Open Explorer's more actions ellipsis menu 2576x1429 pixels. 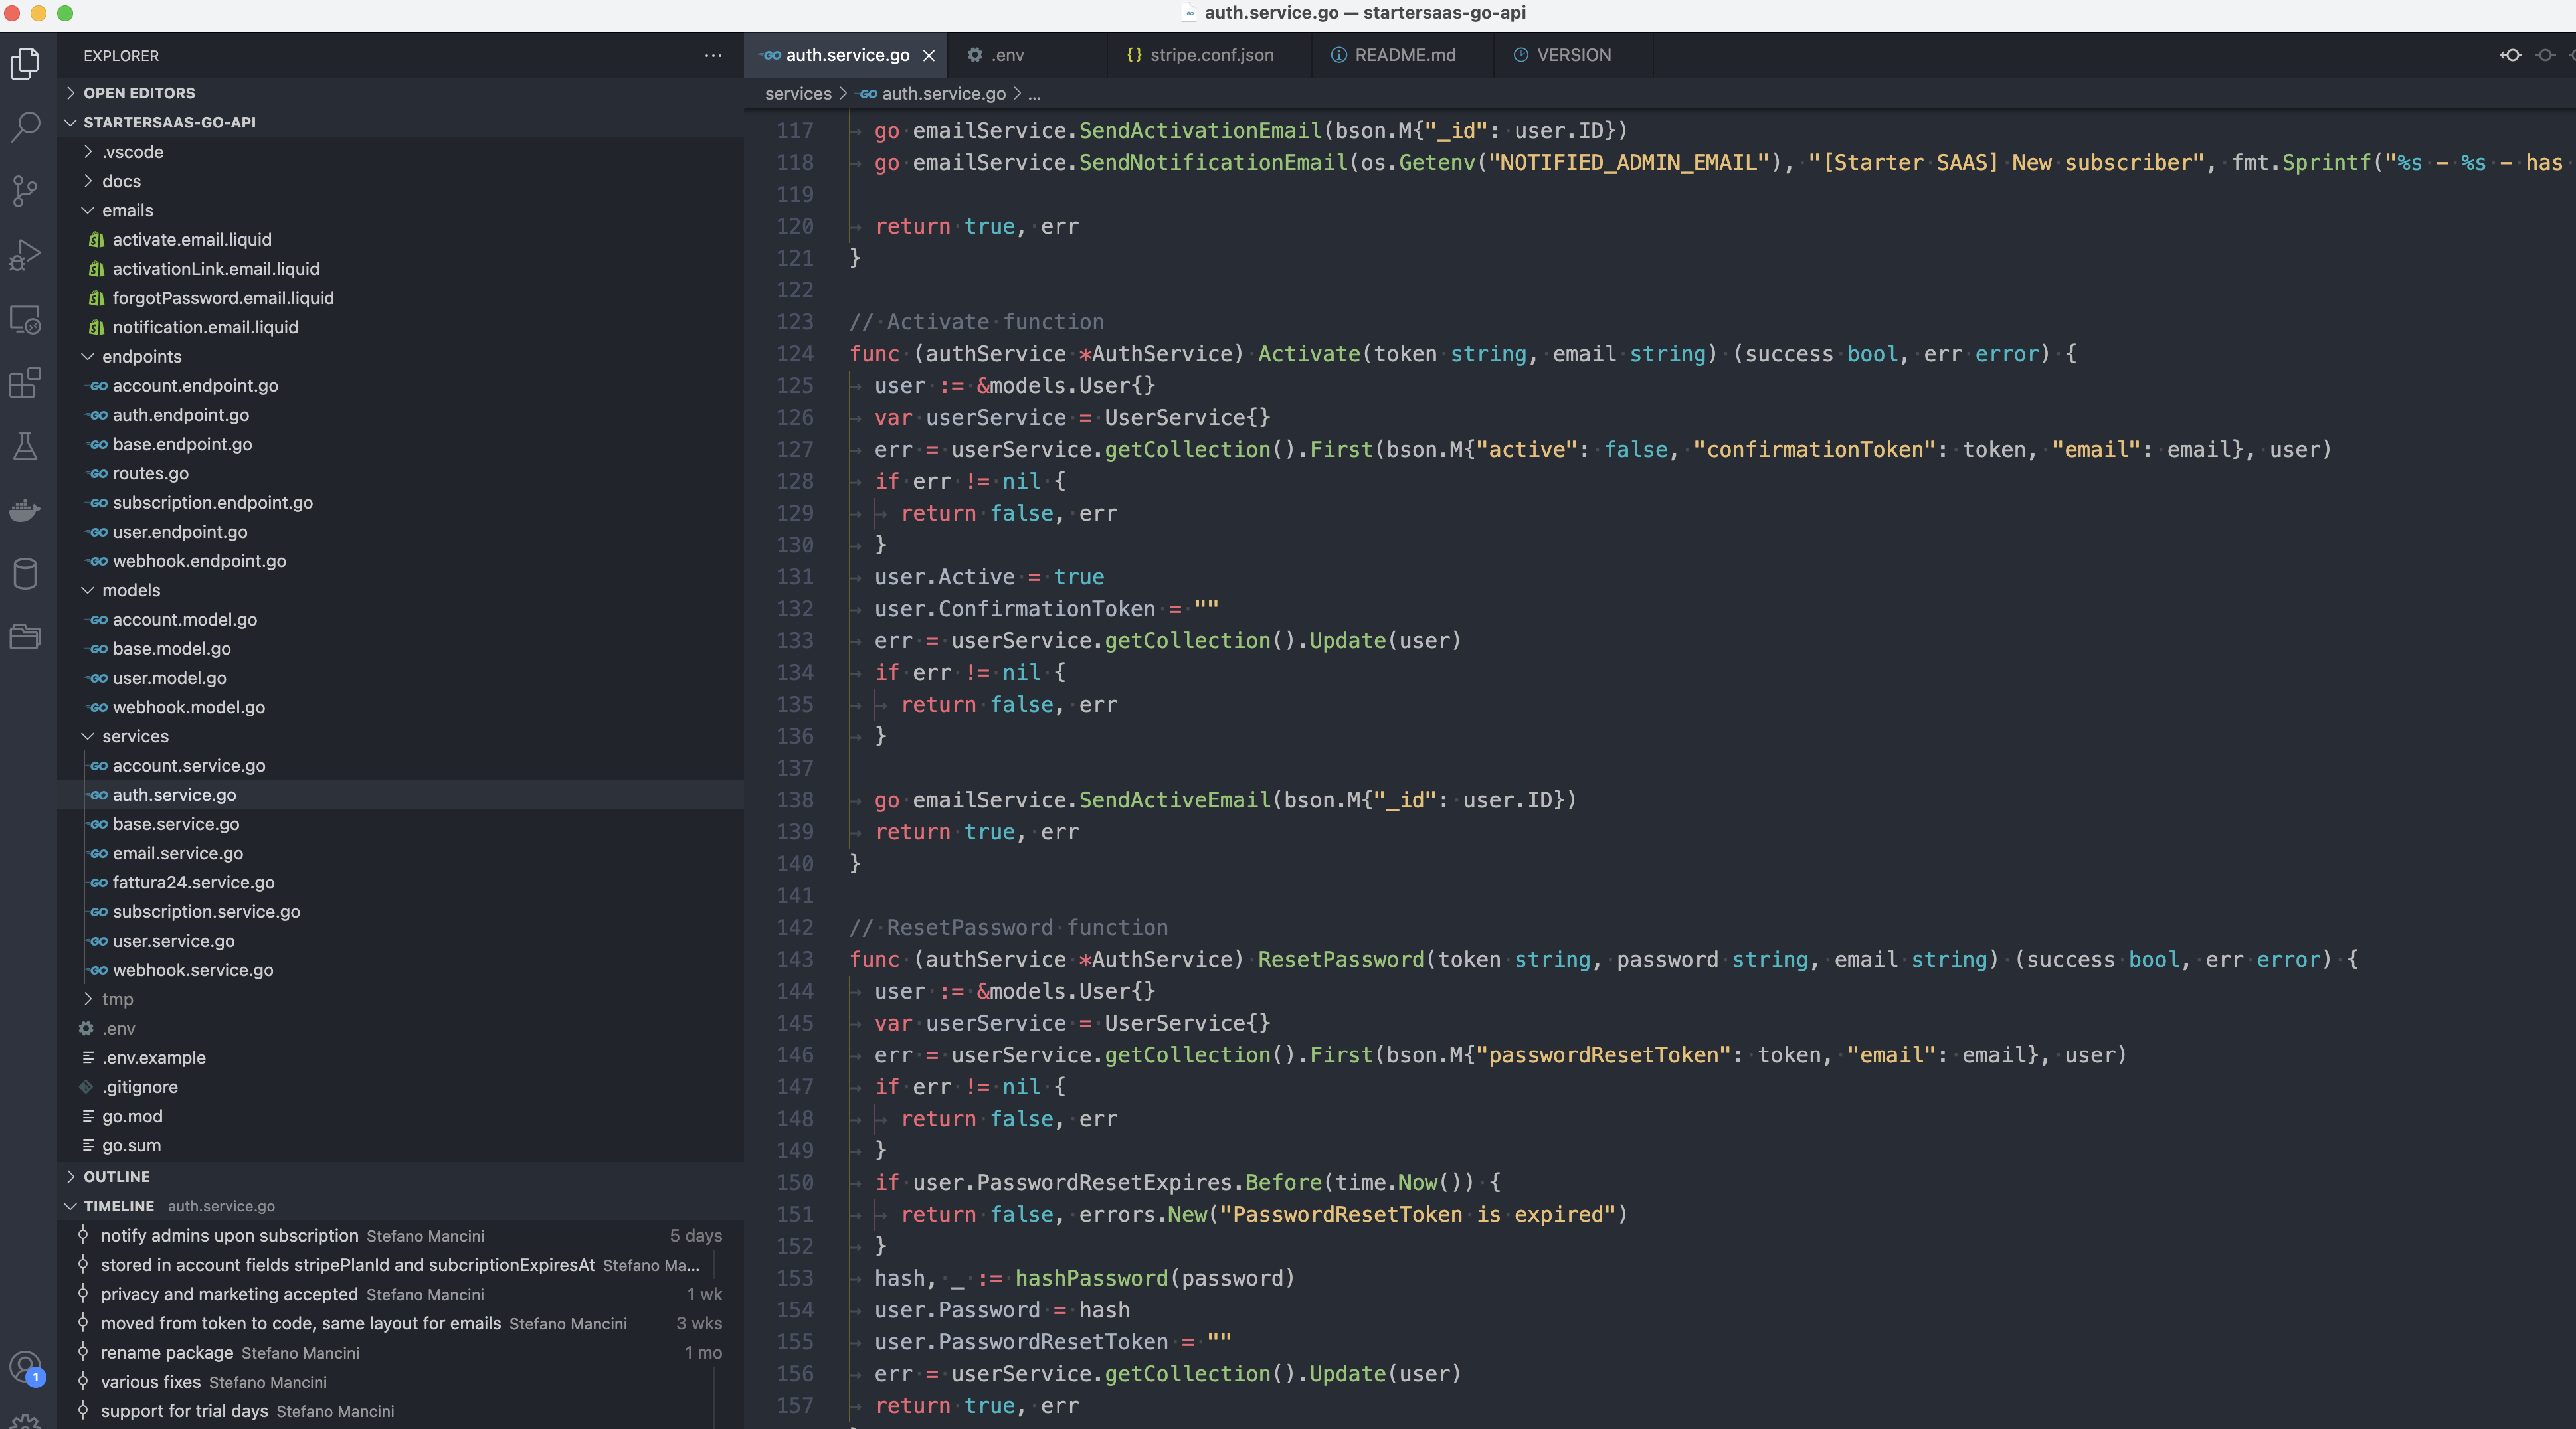point(713,56)
